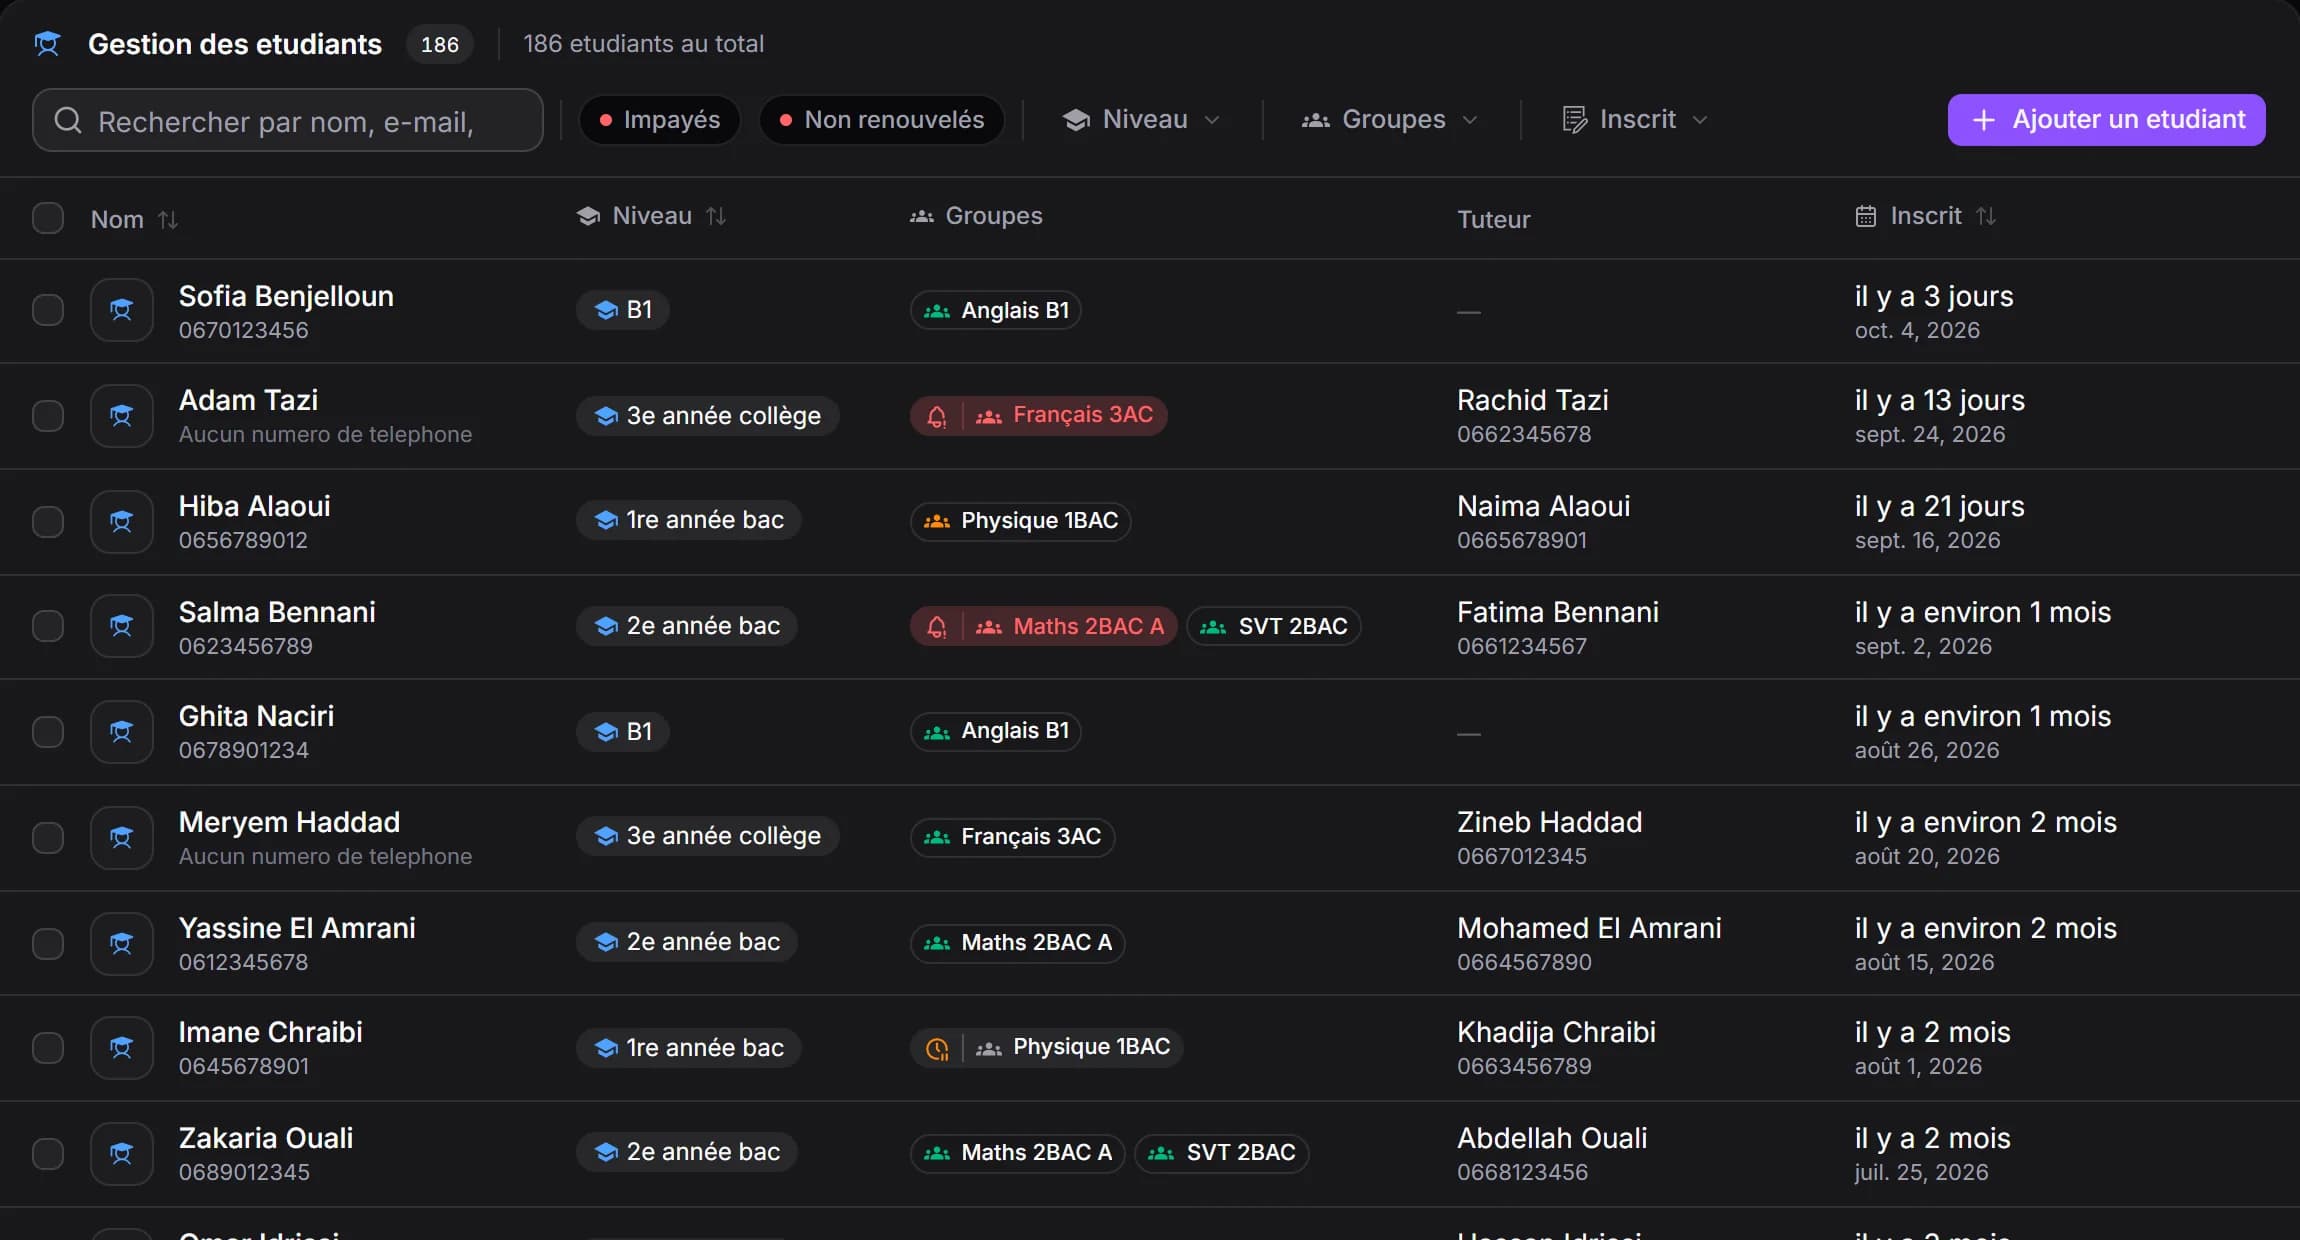
Task: Click the graduation cap logo beside Gestion des etudiants
Action: [47, 44]
